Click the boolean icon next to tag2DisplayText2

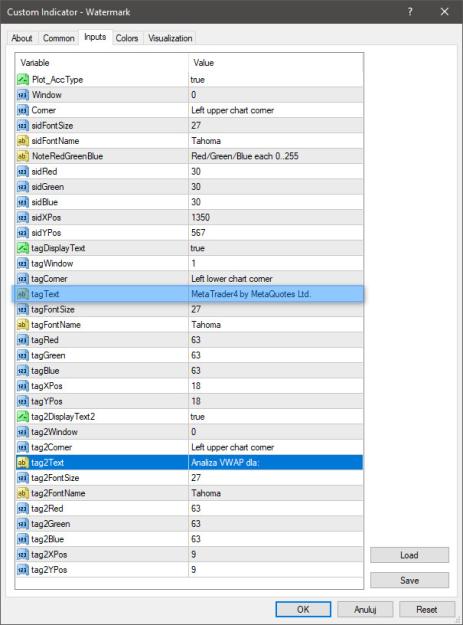coord(23,417)
